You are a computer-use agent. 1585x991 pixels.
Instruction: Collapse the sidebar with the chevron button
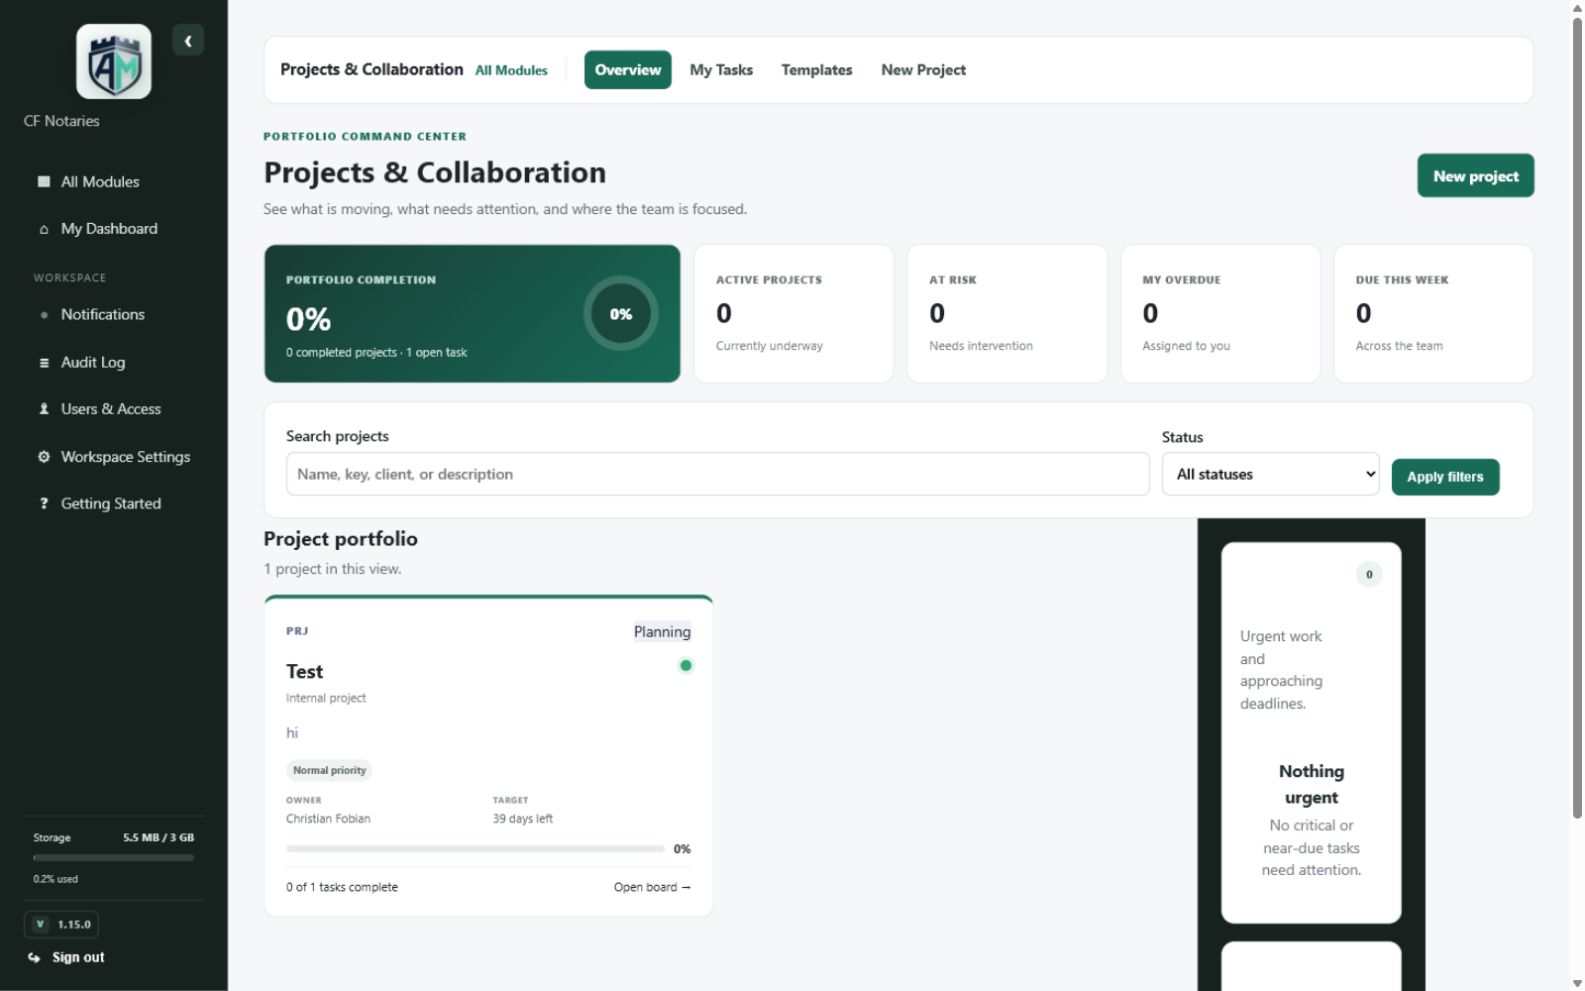(188, 41)
